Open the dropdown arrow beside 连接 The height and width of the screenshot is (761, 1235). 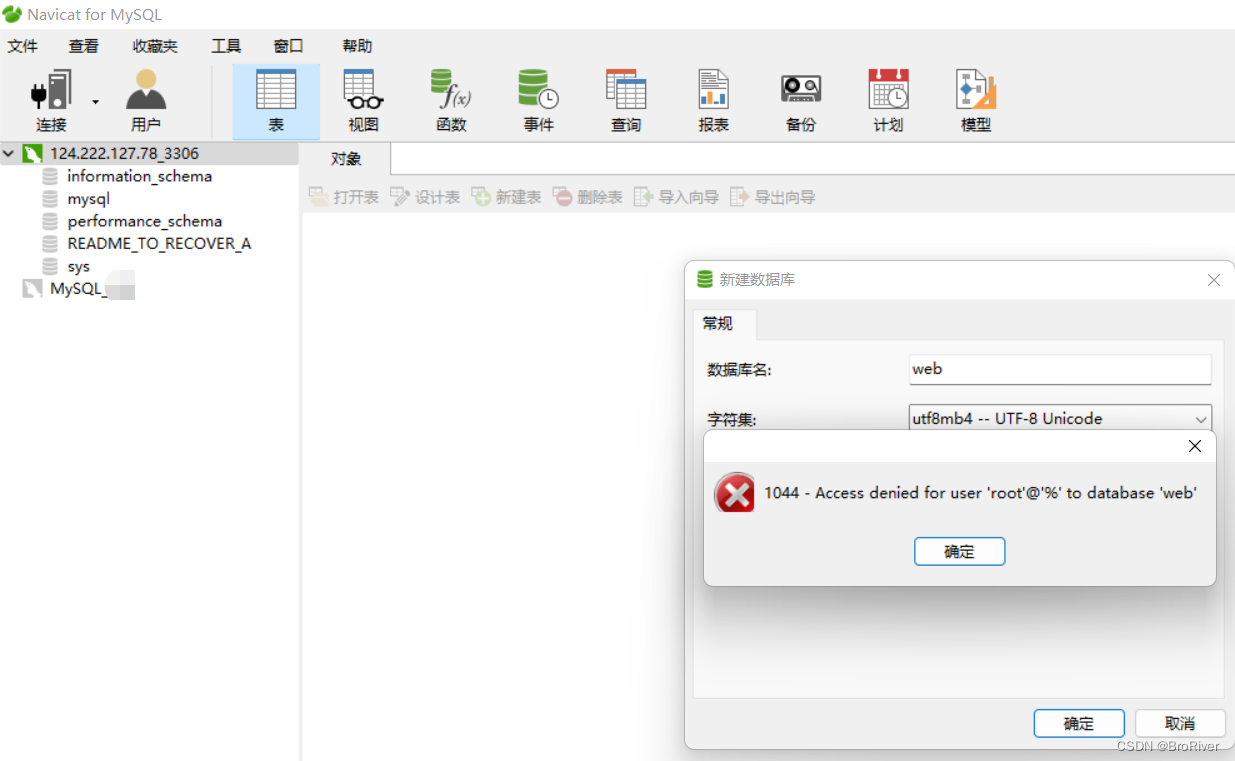pos(96,101)
